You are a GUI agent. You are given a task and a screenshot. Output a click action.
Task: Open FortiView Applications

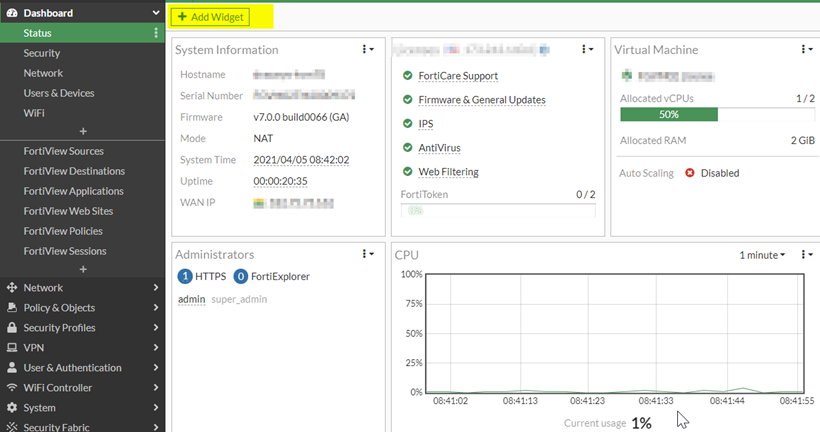click(x=73, y=191)
